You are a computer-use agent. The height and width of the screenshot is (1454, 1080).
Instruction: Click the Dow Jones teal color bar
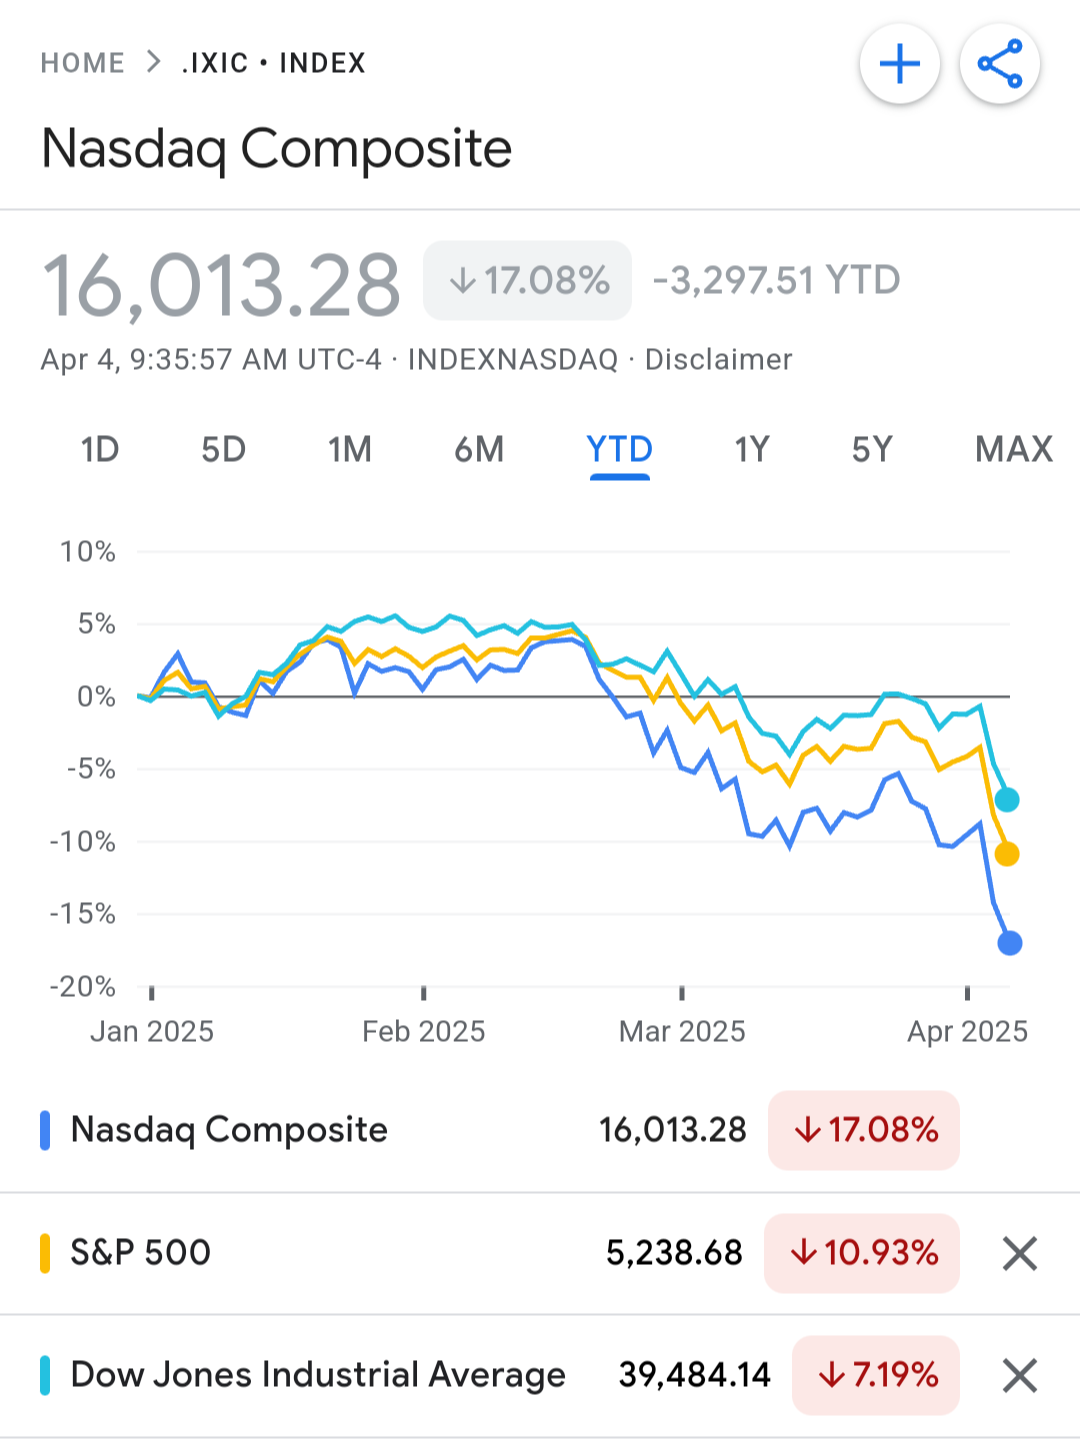tap(45, 1376)
